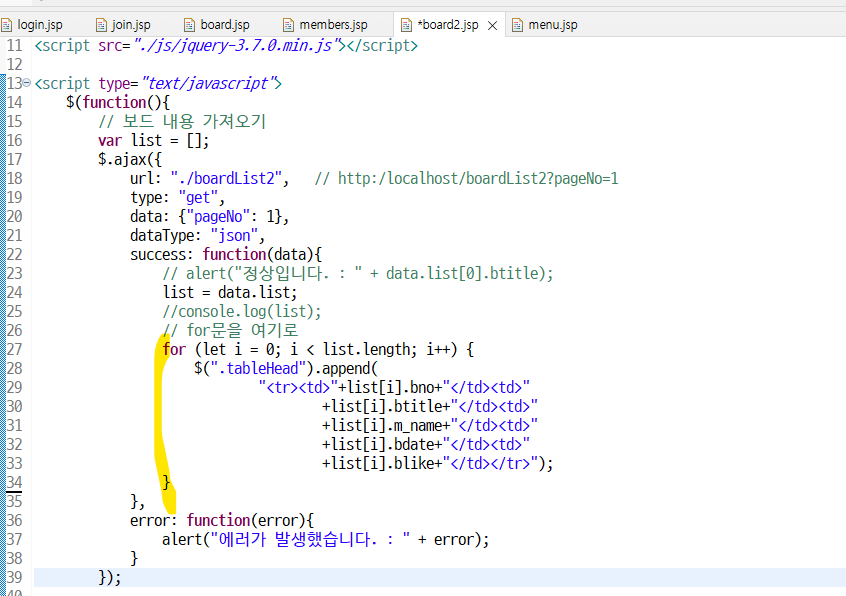Click the 'for' keyword on line 27
This screenshot has width=846, height=596.
point(174,350)
